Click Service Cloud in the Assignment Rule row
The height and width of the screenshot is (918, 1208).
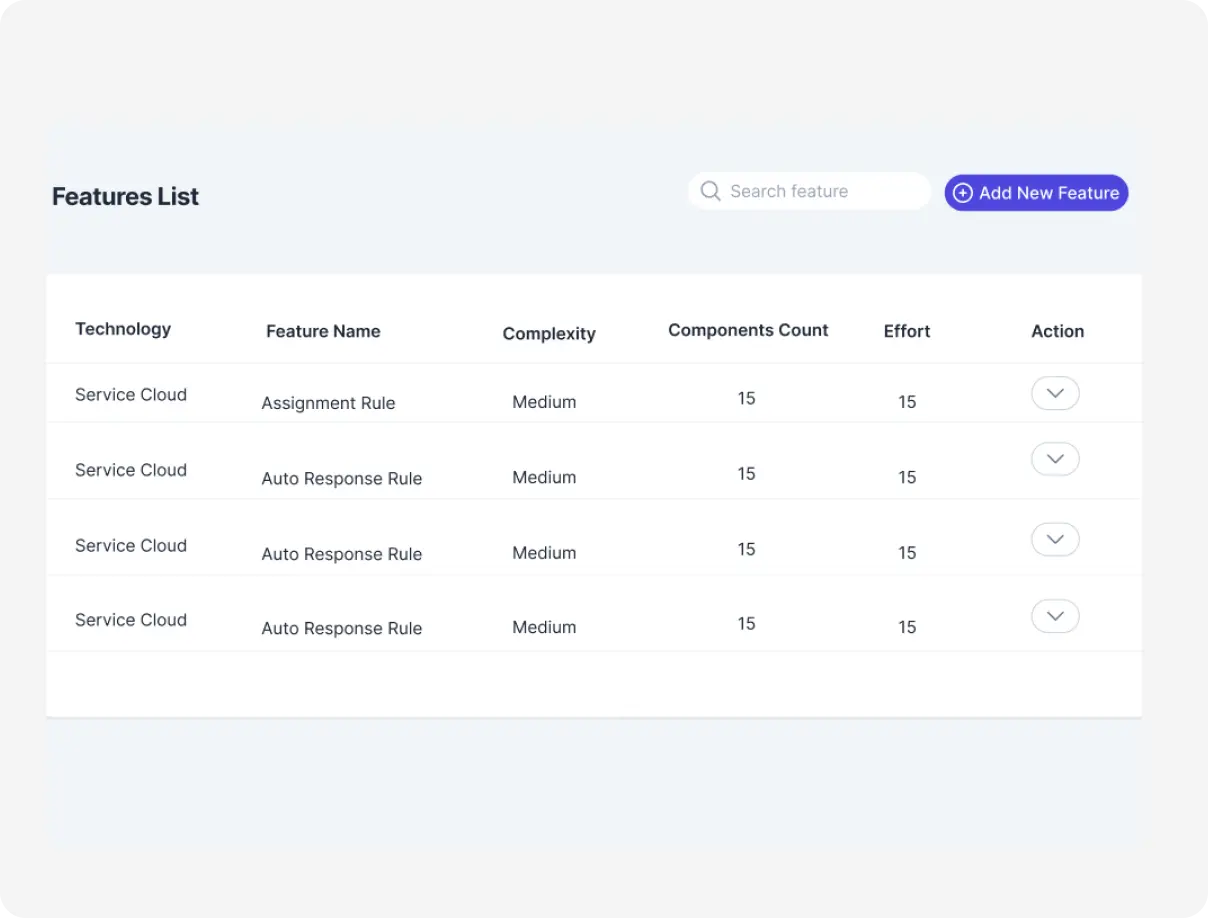(x=131, y=395)
